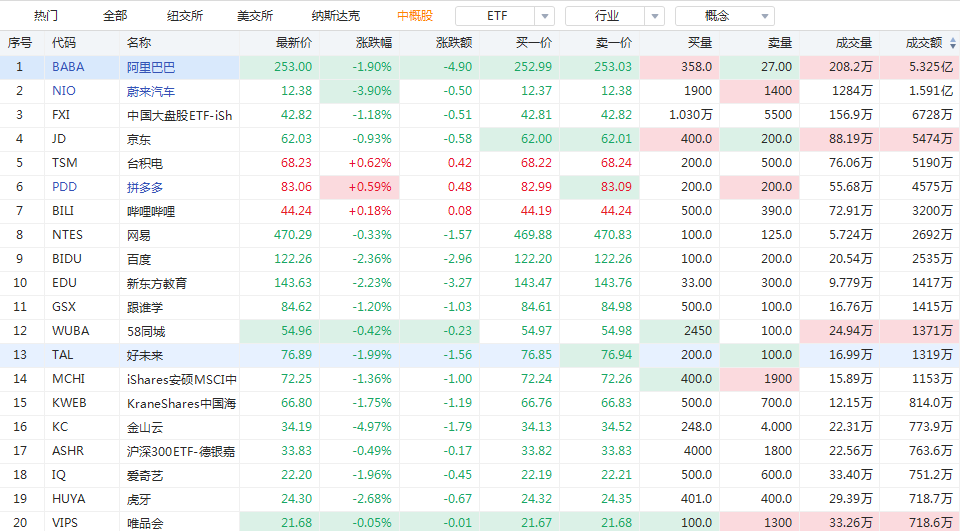Click the 5.325亿 turnover cell
Screen dimensions: 960x531
click(920, 67)
